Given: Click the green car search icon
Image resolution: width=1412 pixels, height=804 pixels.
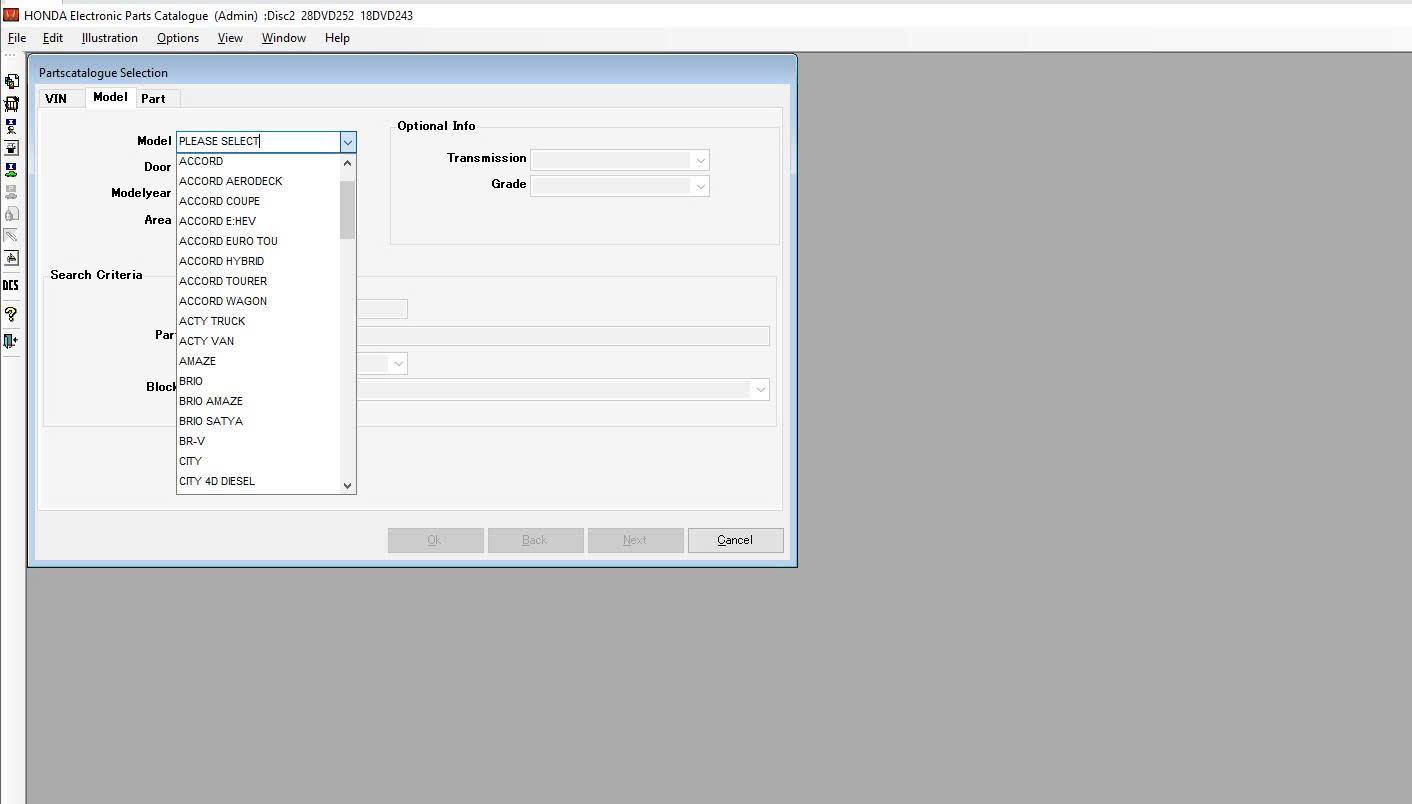Looking at the screenshot, I should 11,170.
